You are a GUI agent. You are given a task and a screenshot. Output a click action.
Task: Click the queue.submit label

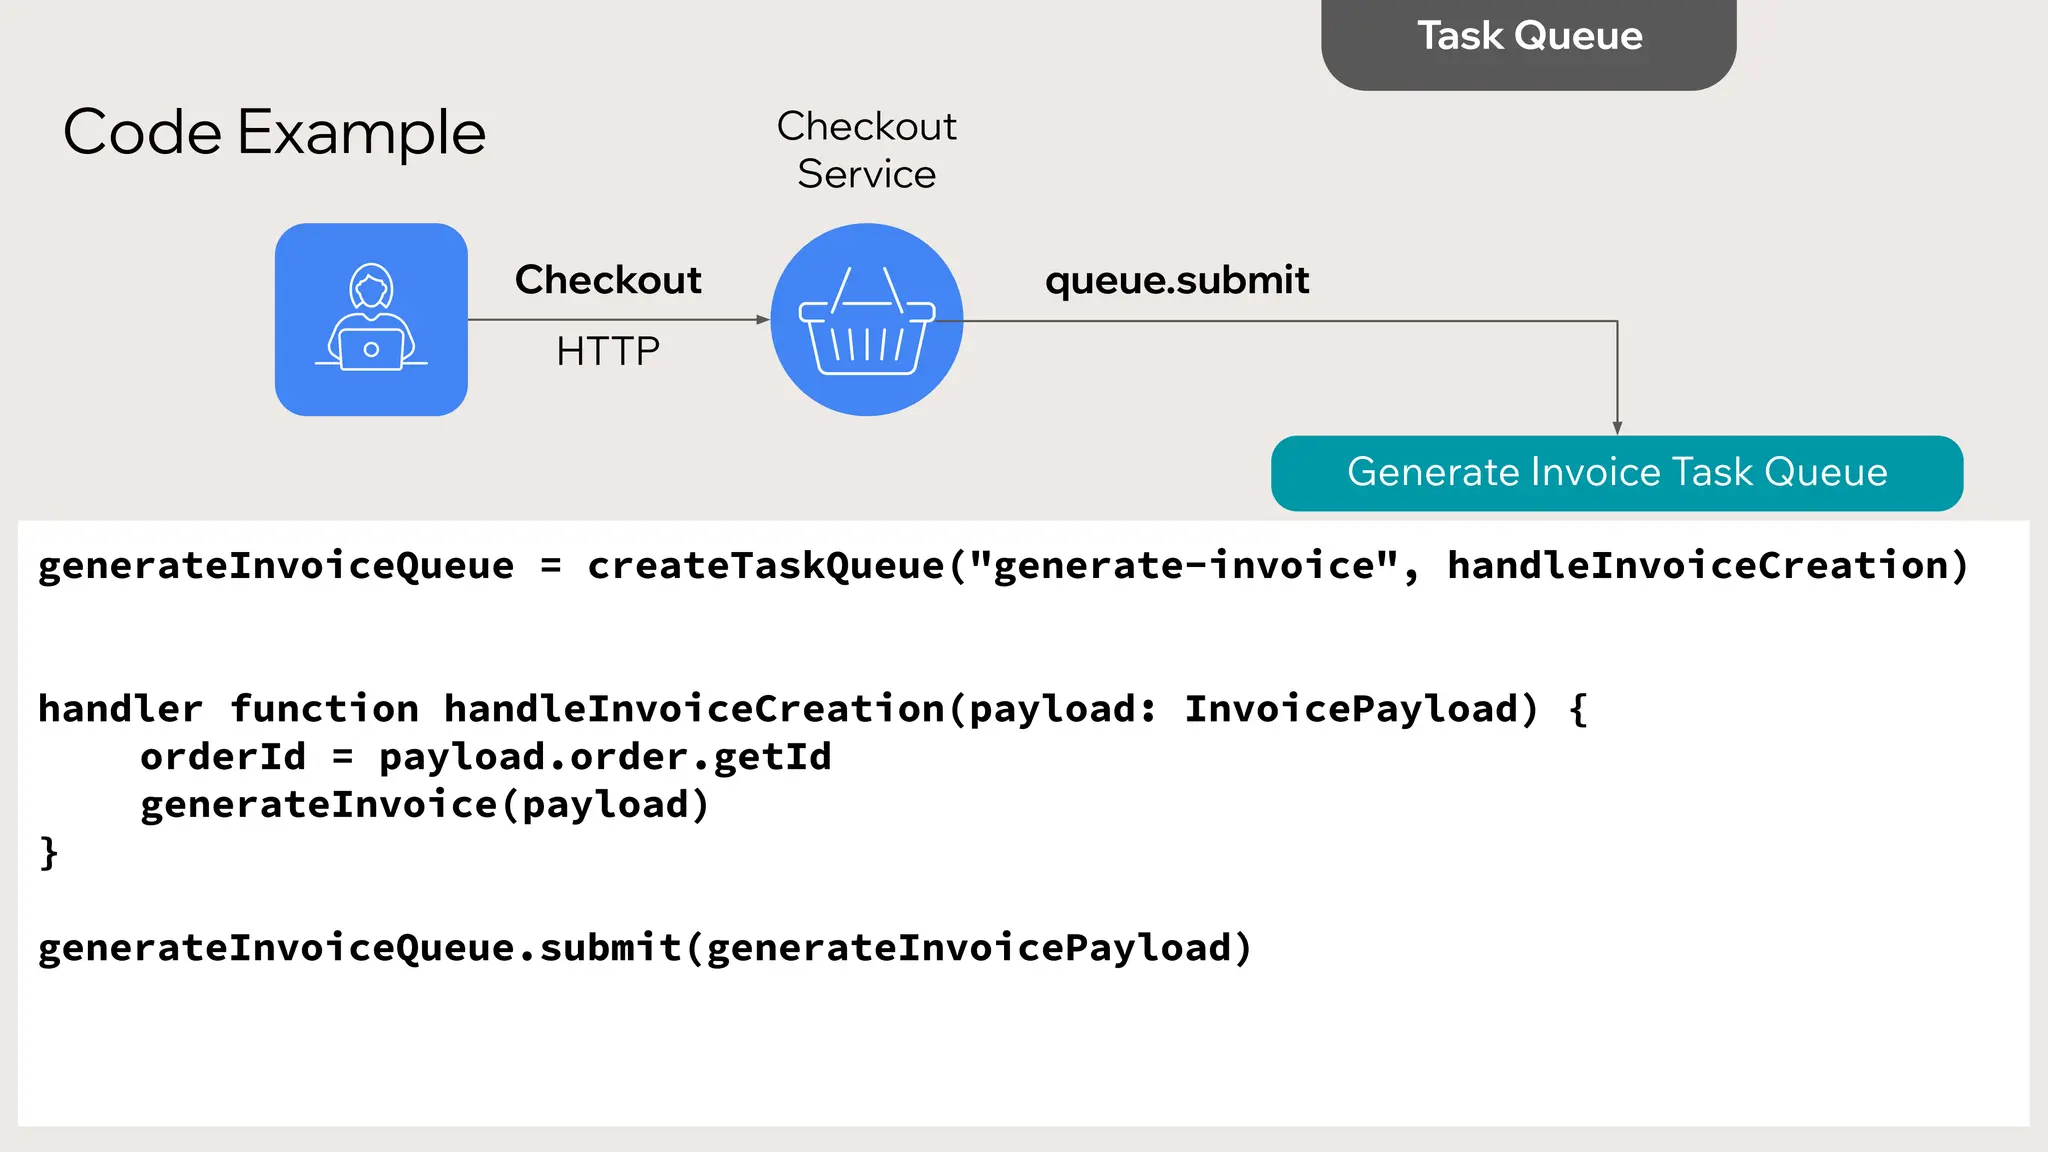tap(1176, 280)
